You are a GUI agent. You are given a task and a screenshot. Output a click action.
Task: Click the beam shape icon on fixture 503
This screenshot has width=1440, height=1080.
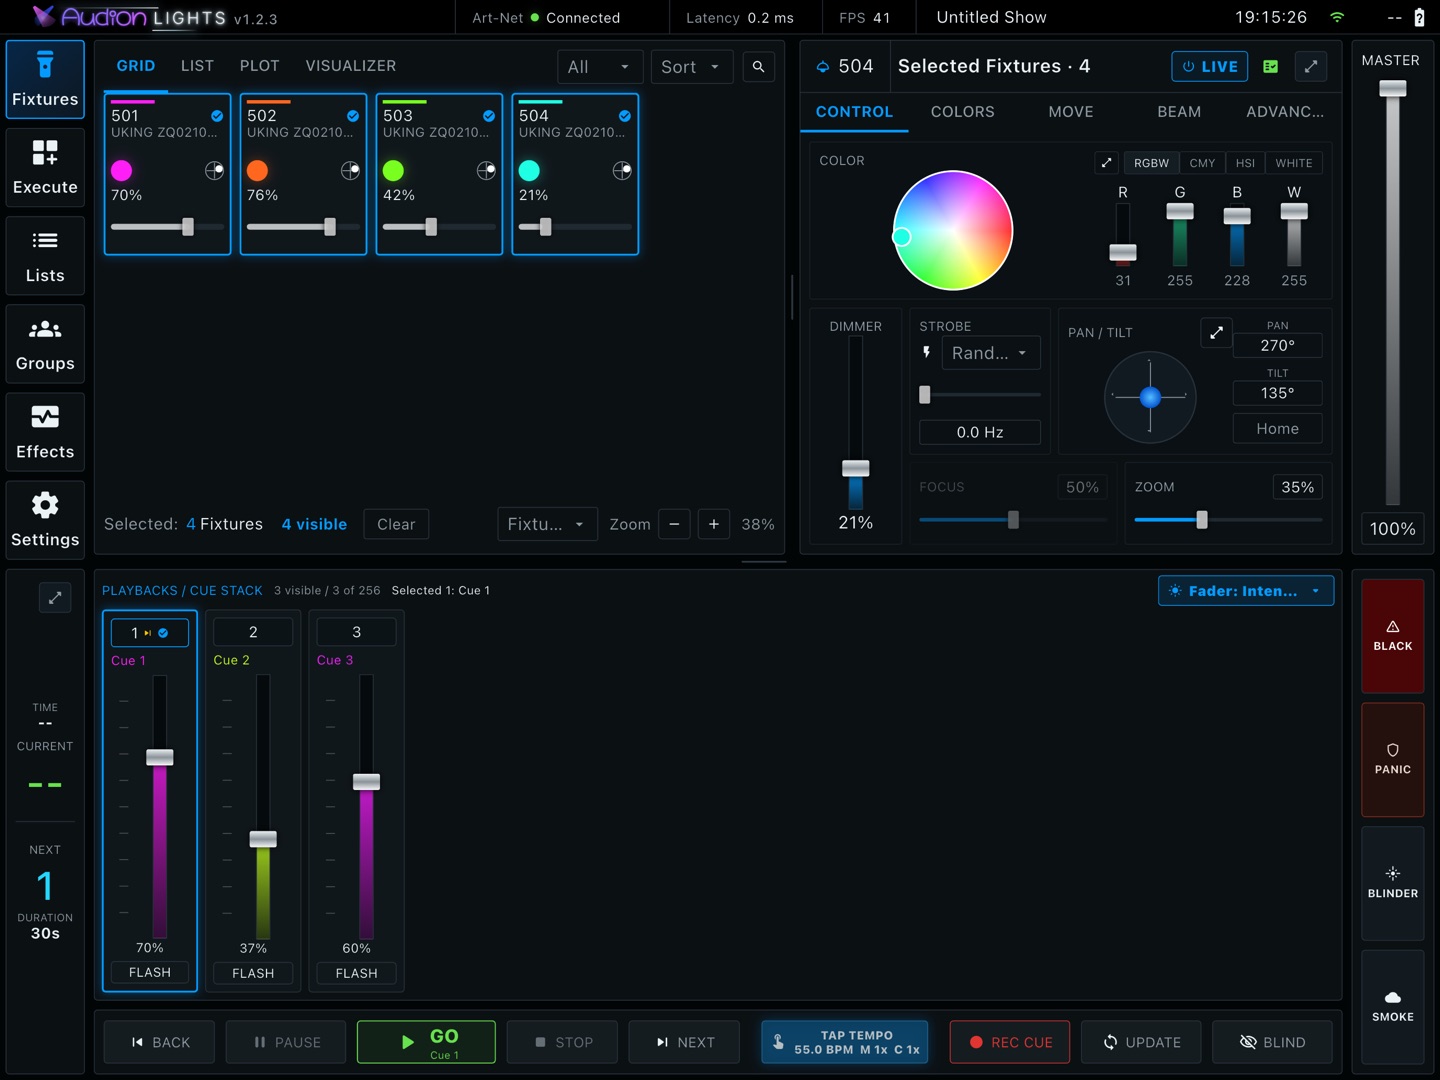(x=486, y=171)
